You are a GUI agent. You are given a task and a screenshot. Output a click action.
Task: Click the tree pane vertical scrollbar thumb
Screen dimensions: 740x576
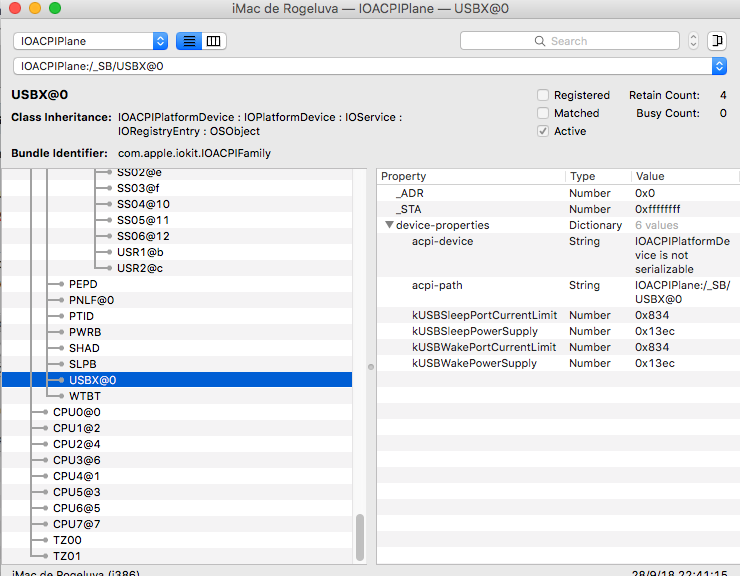click(360, 537)
